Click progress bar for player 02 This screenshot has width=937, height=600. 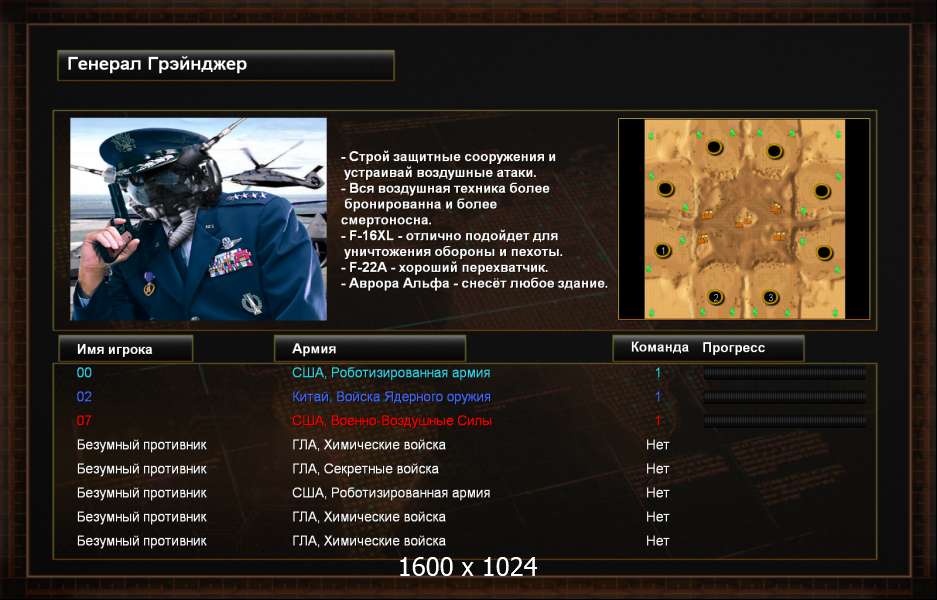(x=785, y=397)
